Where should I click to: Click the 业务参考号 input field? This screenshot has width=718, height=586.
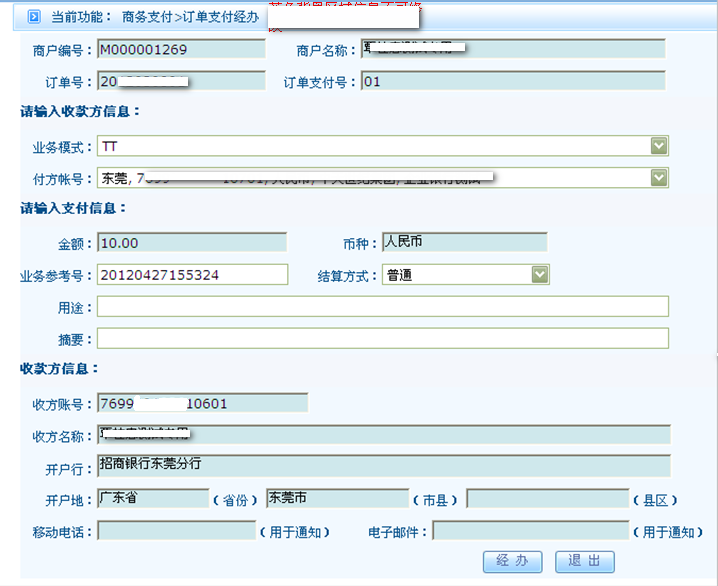click(x=192, y=274)
